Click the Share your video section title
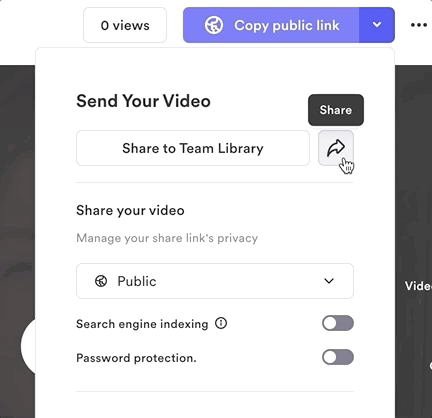432x418 pixels. coord(130,211)
